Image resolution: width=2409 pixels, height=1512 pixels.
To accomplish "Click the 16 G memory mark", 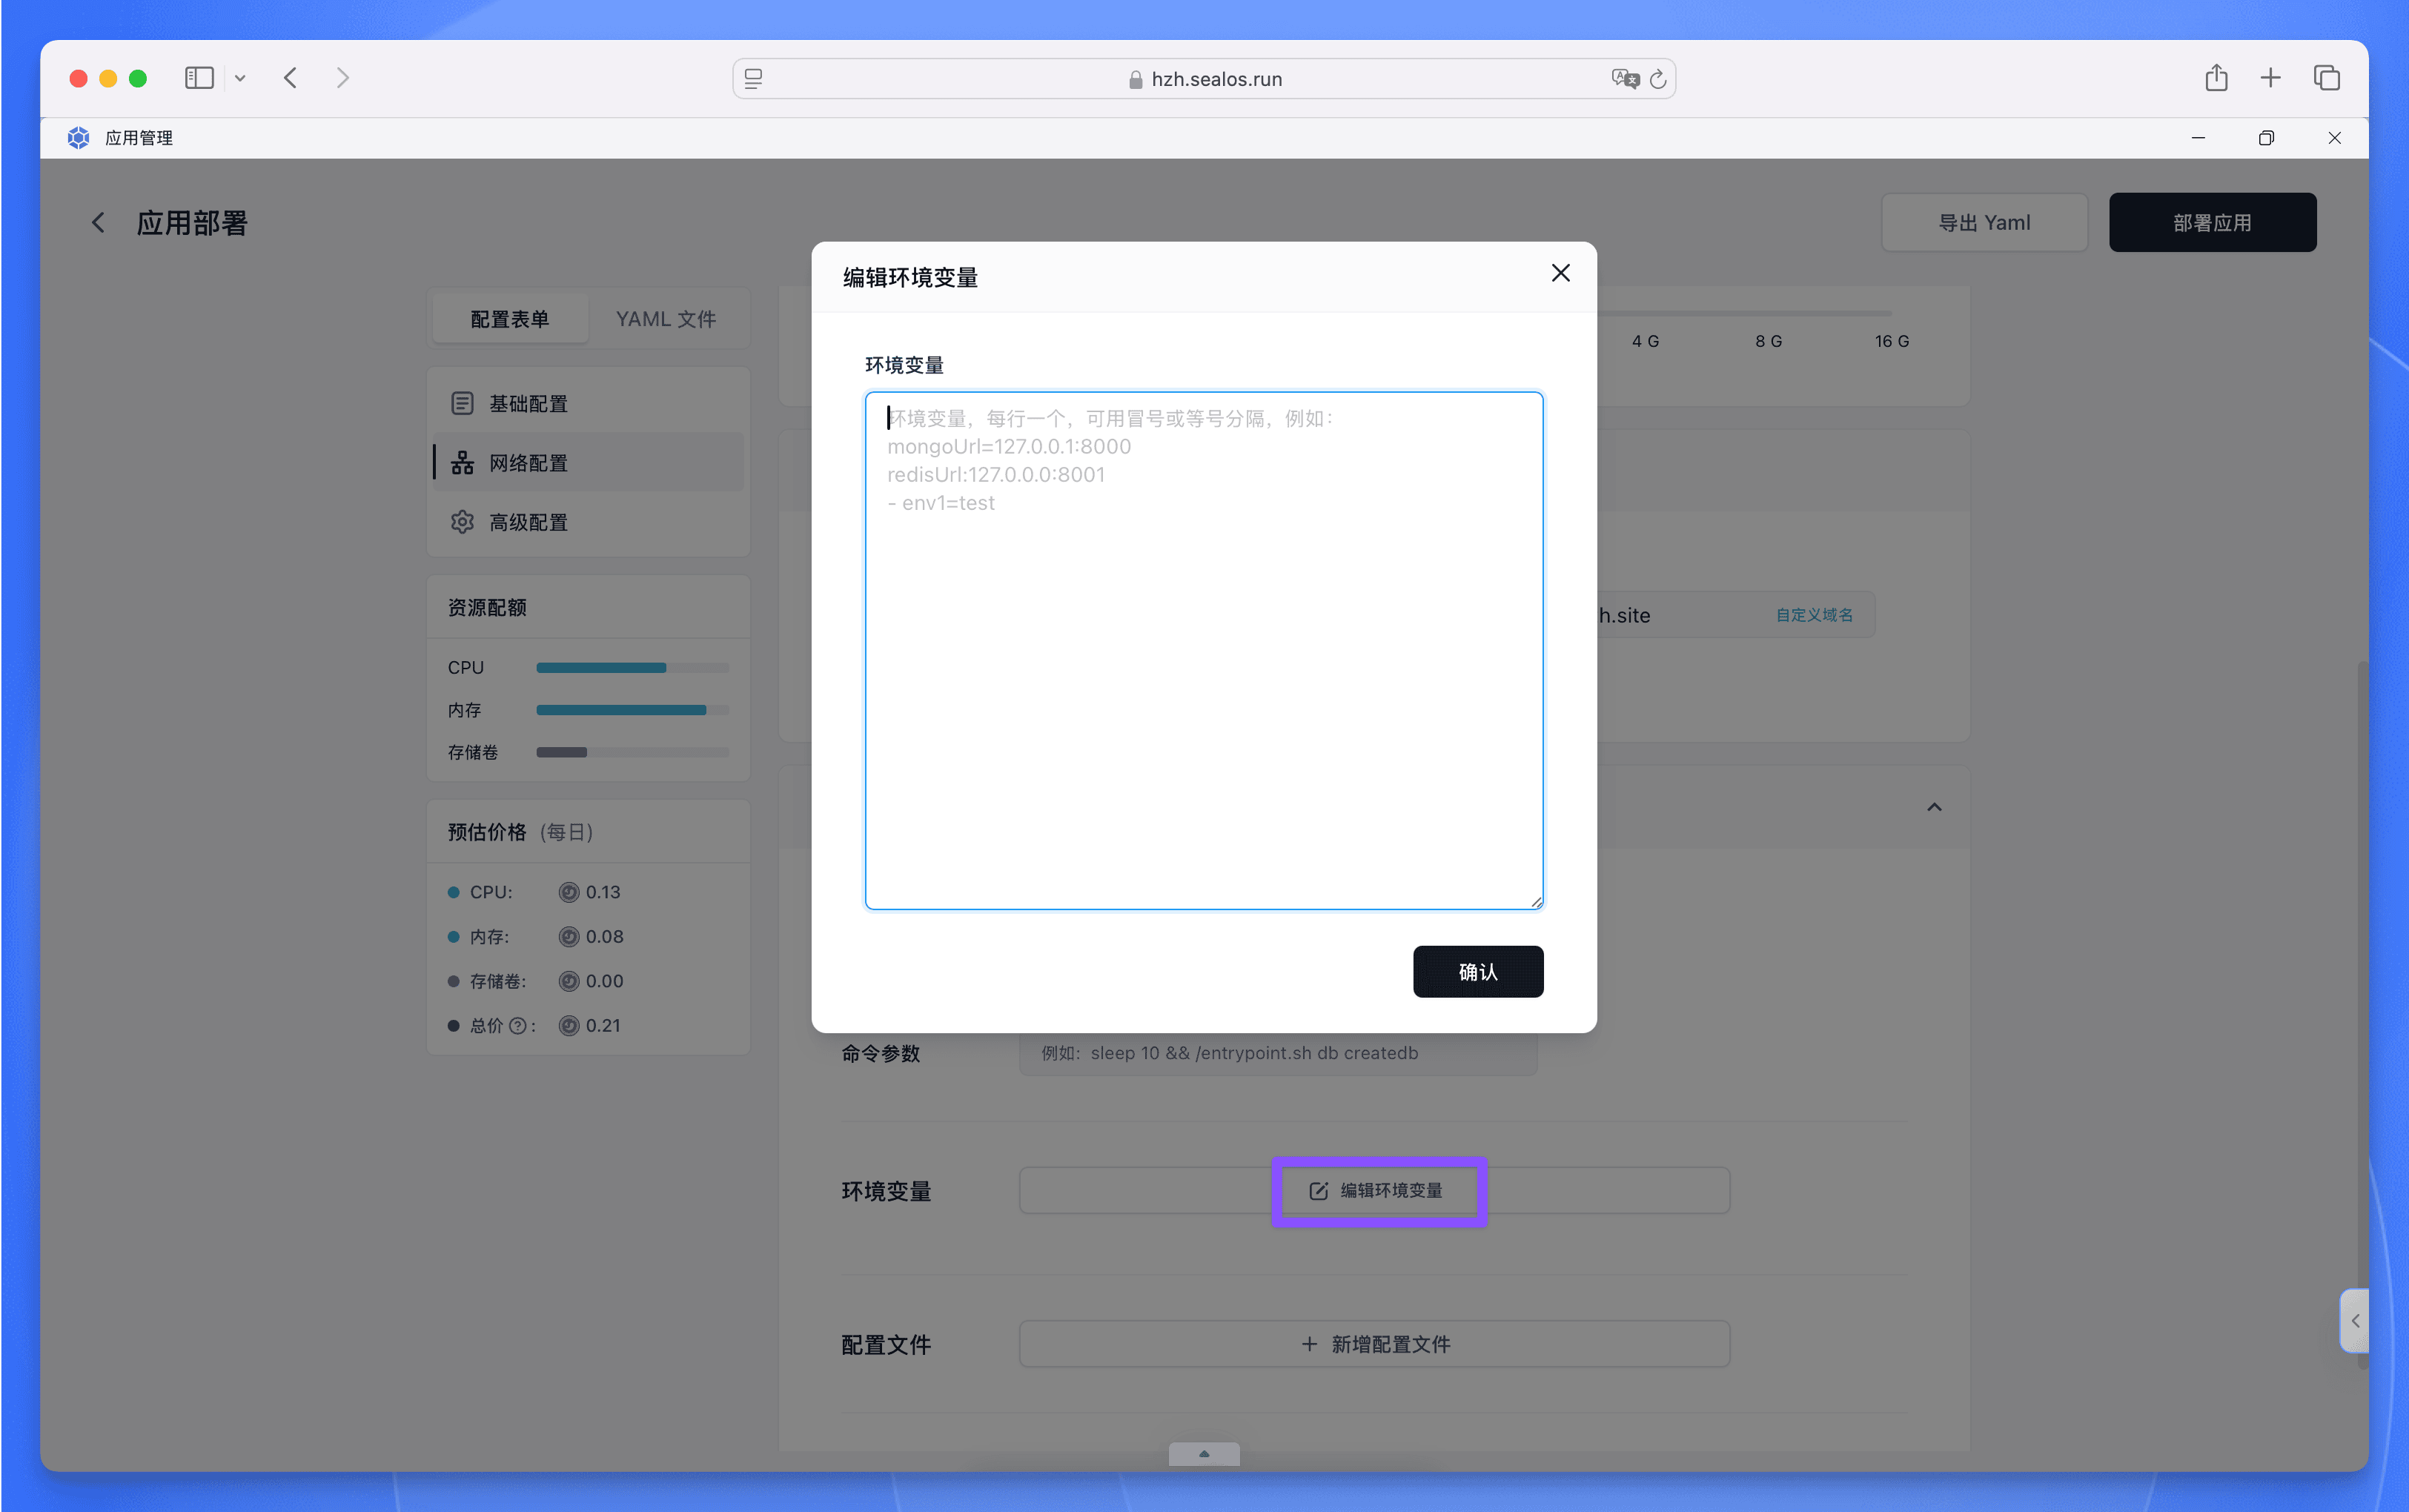I will pos(1891,340).
